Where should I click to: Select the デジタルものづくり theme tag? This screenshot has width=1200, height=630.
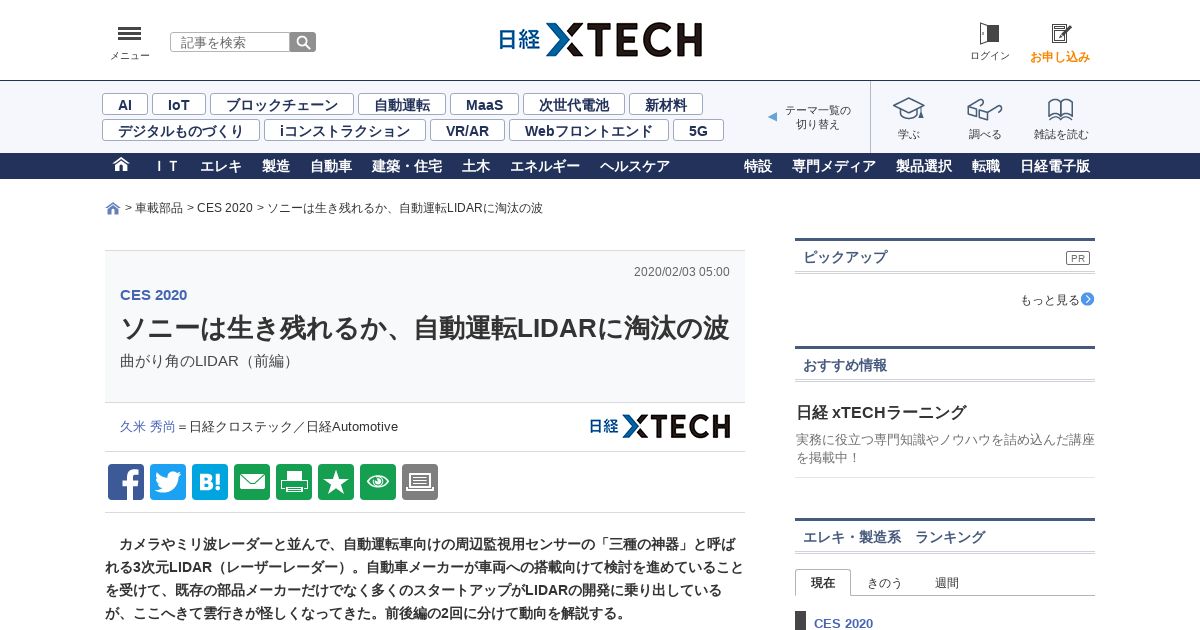[181, 130]
